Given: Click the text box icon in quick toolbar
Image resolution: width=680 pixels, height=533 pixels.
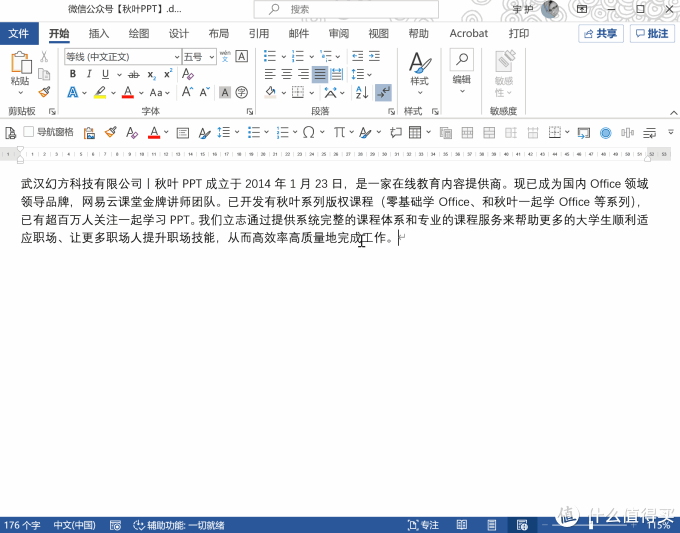Looking at the screenshot, I should [x=183, y=133].
